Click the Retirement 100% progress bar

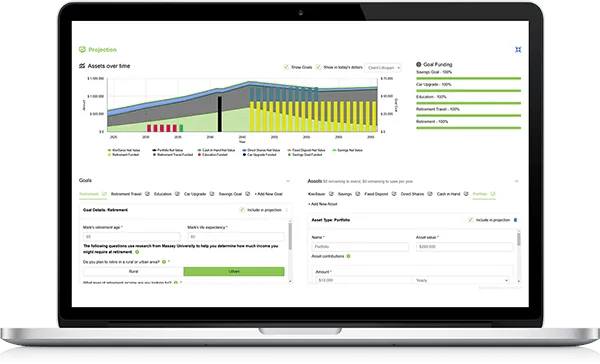[468, 128]
